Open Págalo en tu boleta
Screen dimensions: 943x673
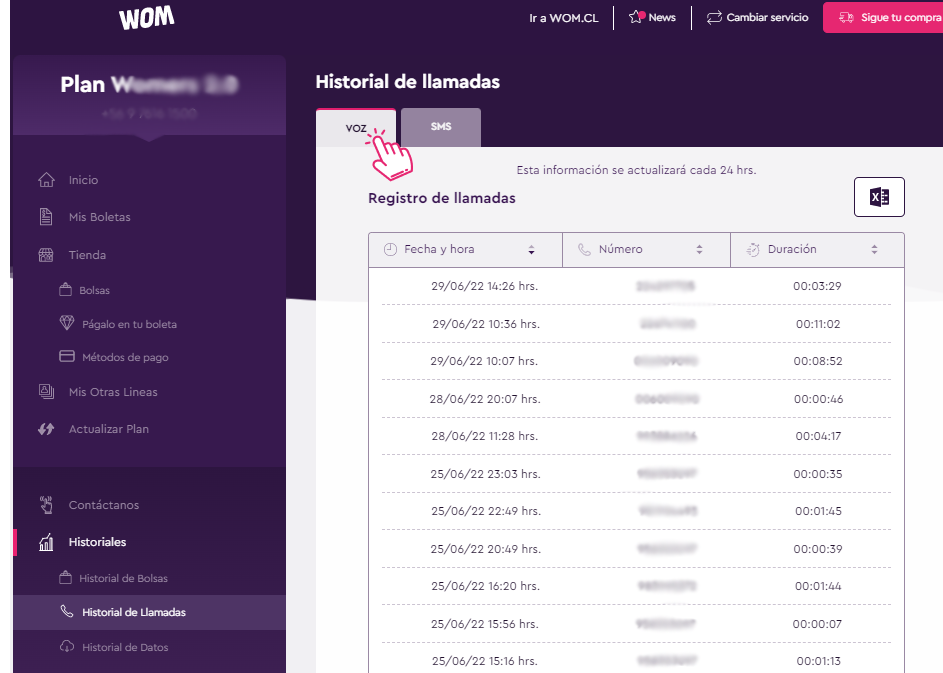128,324
